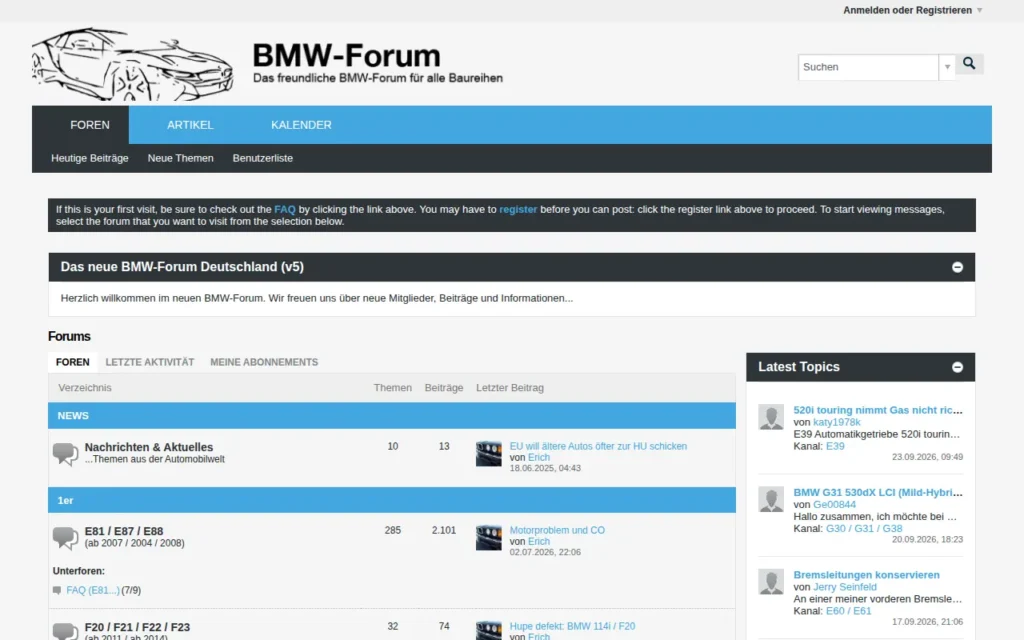Open Erich profile under EU will ältere post
The image size is (1024, 640).
click(539, 457)
